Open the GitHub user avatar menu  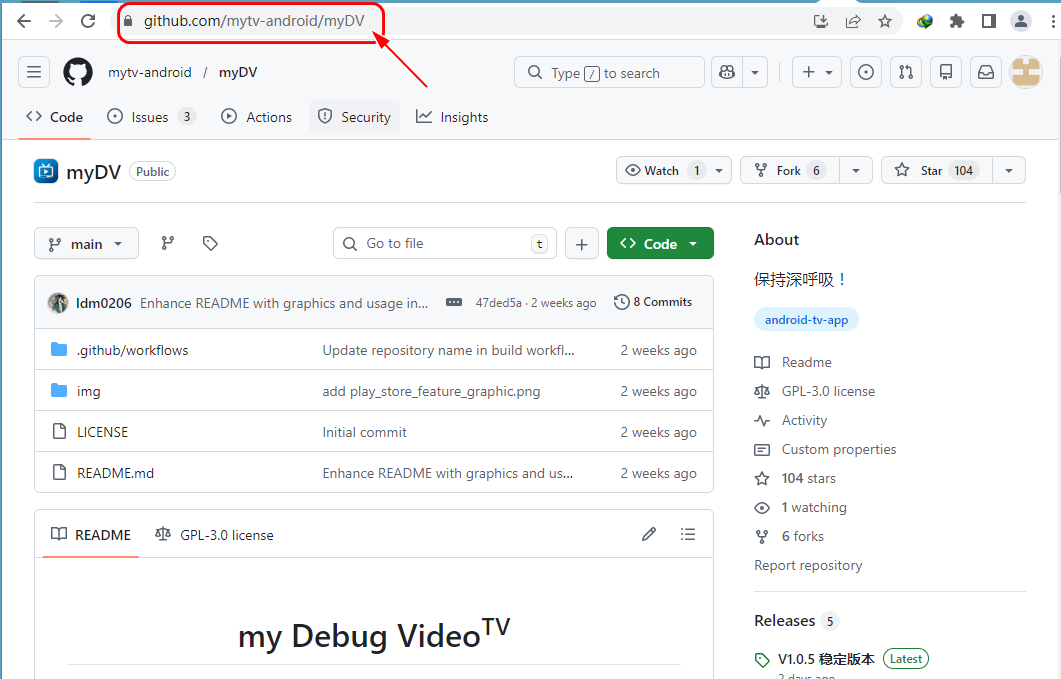(x=1026, y=72)
